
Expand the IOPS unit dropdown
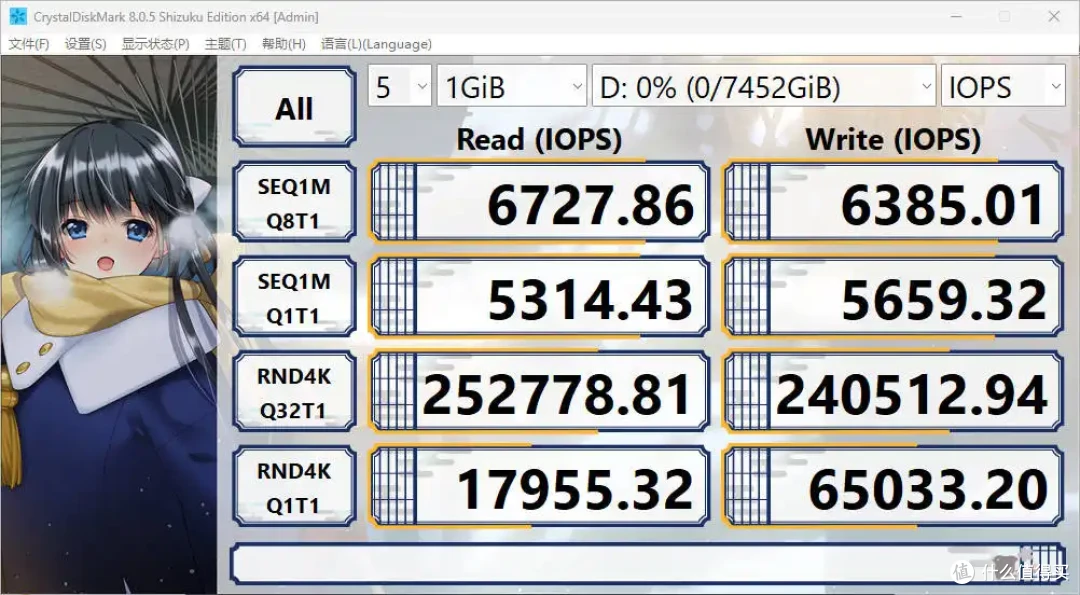1003,87
